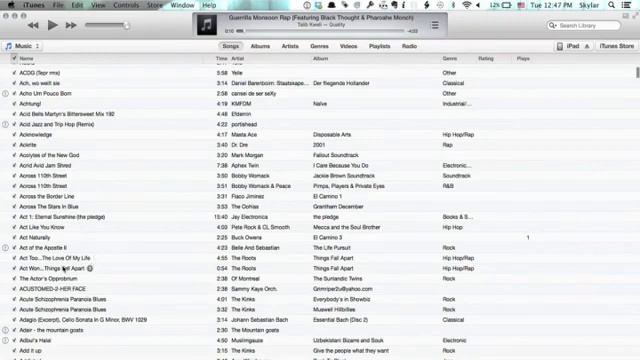Switch to the Albums tab
Image resolution: width=640 pixels, height=360 pixels.
click(x=260, y=46)
